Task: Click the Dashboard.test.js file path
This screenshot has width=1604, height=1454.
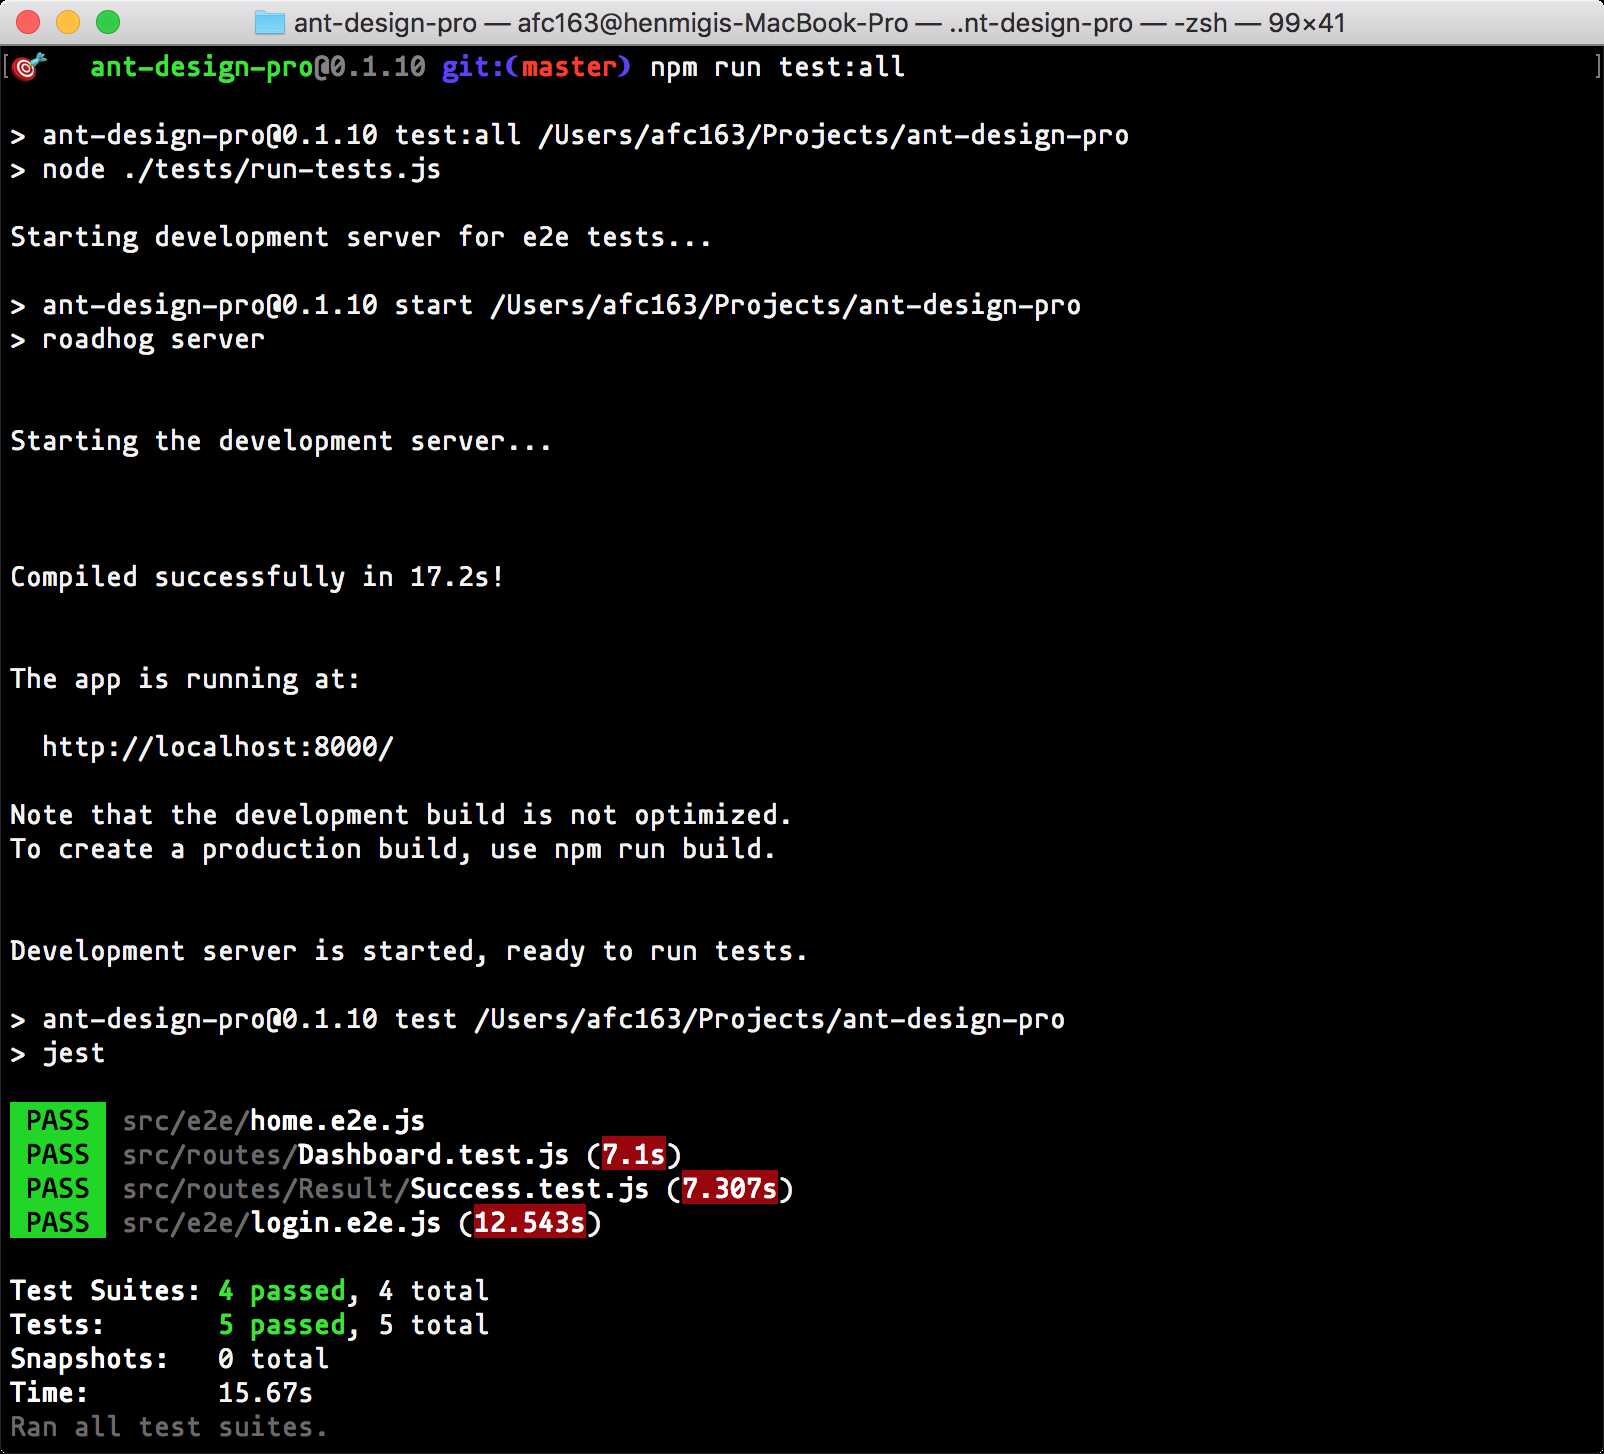Action: click(346, 1155)
